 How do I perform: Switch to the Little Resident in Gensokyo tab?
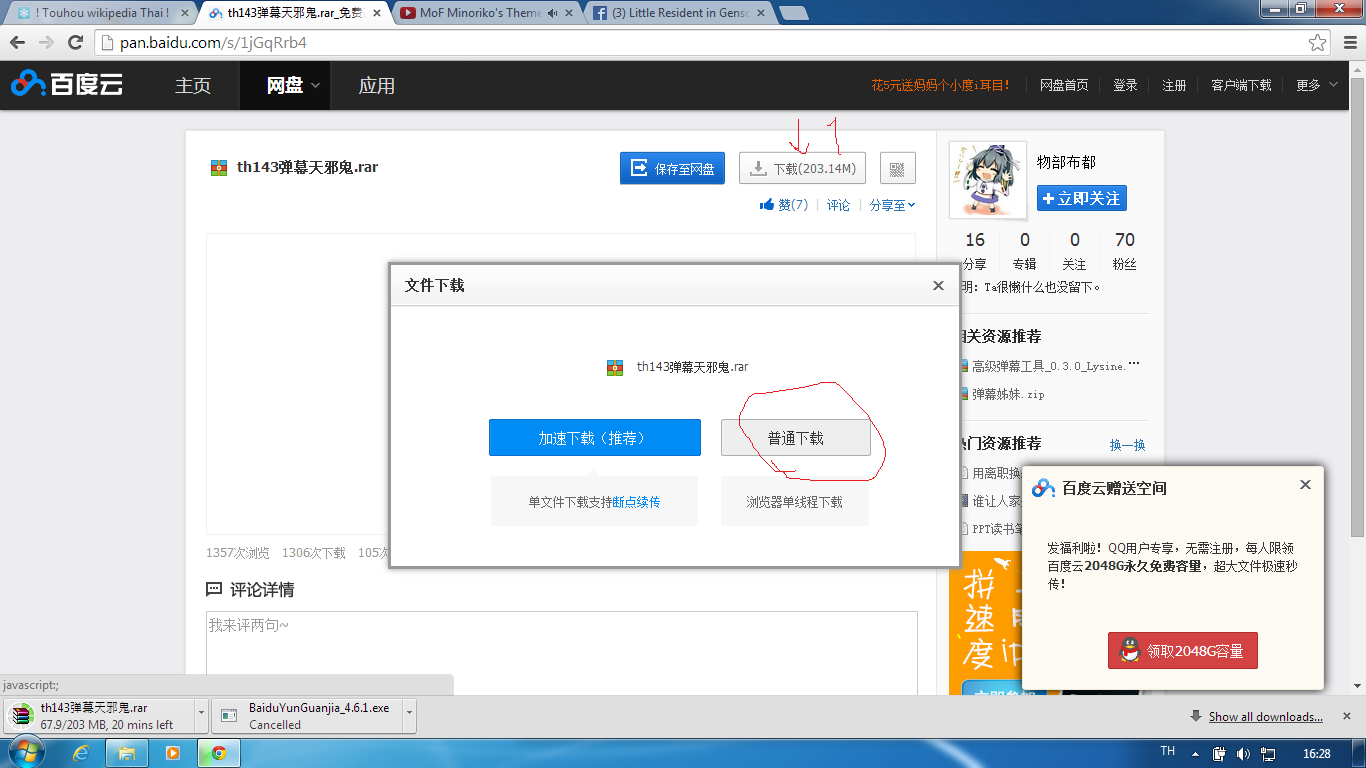tap(680, 13)
